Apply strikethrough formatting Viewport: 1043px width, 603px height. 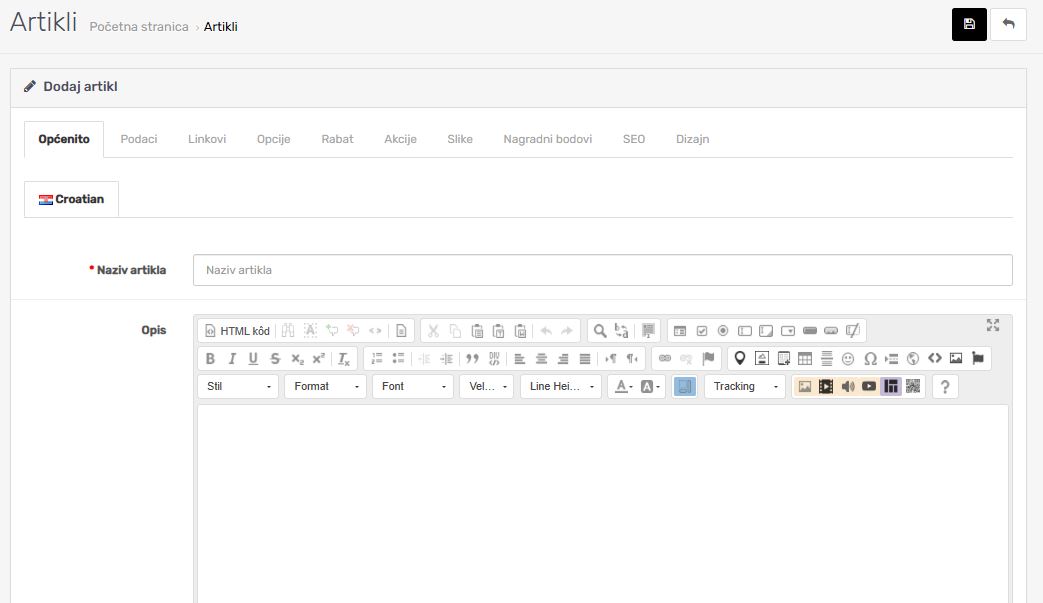tap(275, 358)
